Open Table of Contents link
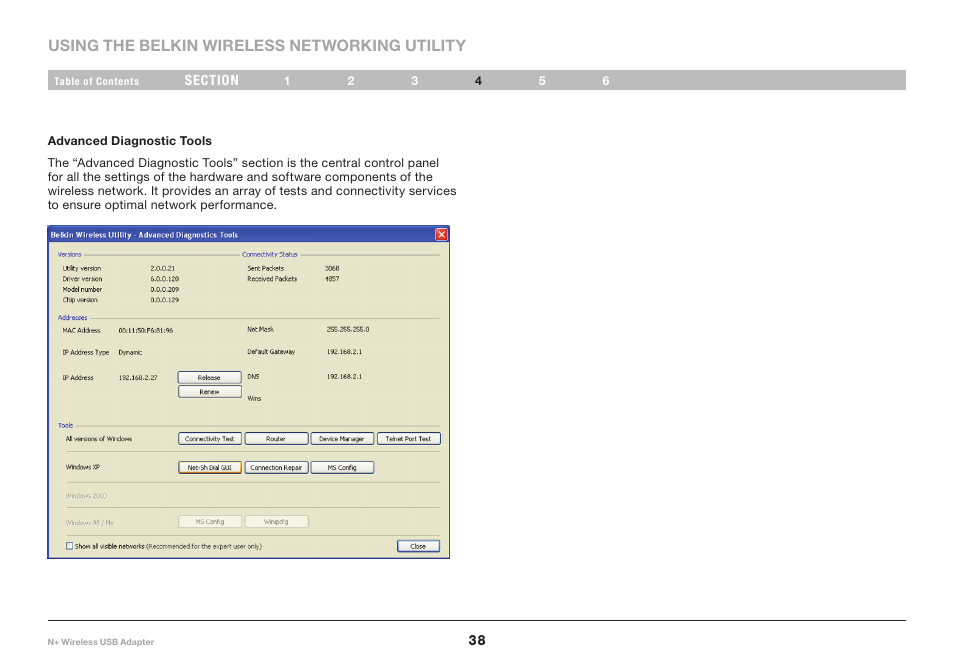Screen dimensions: 954x668 click(x=96, y=81)
